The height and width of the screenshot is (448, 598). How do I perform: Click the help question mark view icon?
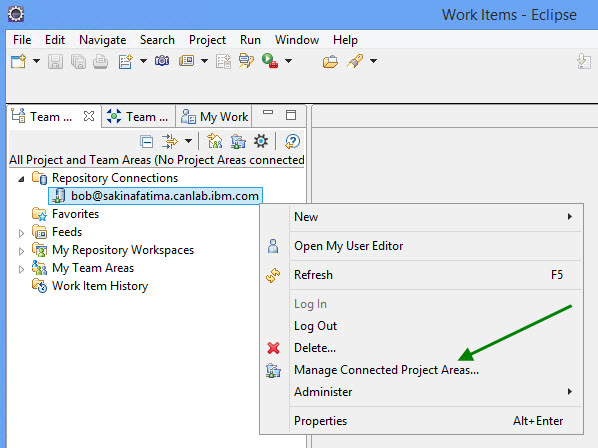pyautogui.click(x=293, y=141)
